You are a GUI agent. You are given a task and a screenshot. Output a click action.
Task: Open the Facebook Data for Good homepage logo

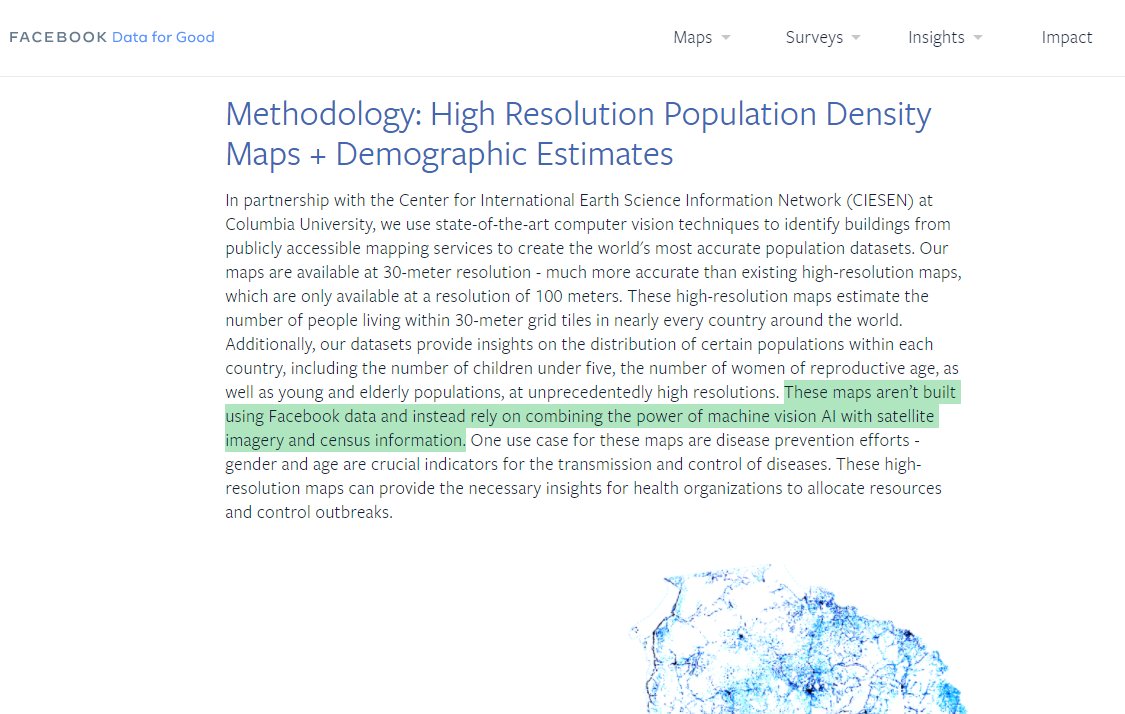[112, 37]
